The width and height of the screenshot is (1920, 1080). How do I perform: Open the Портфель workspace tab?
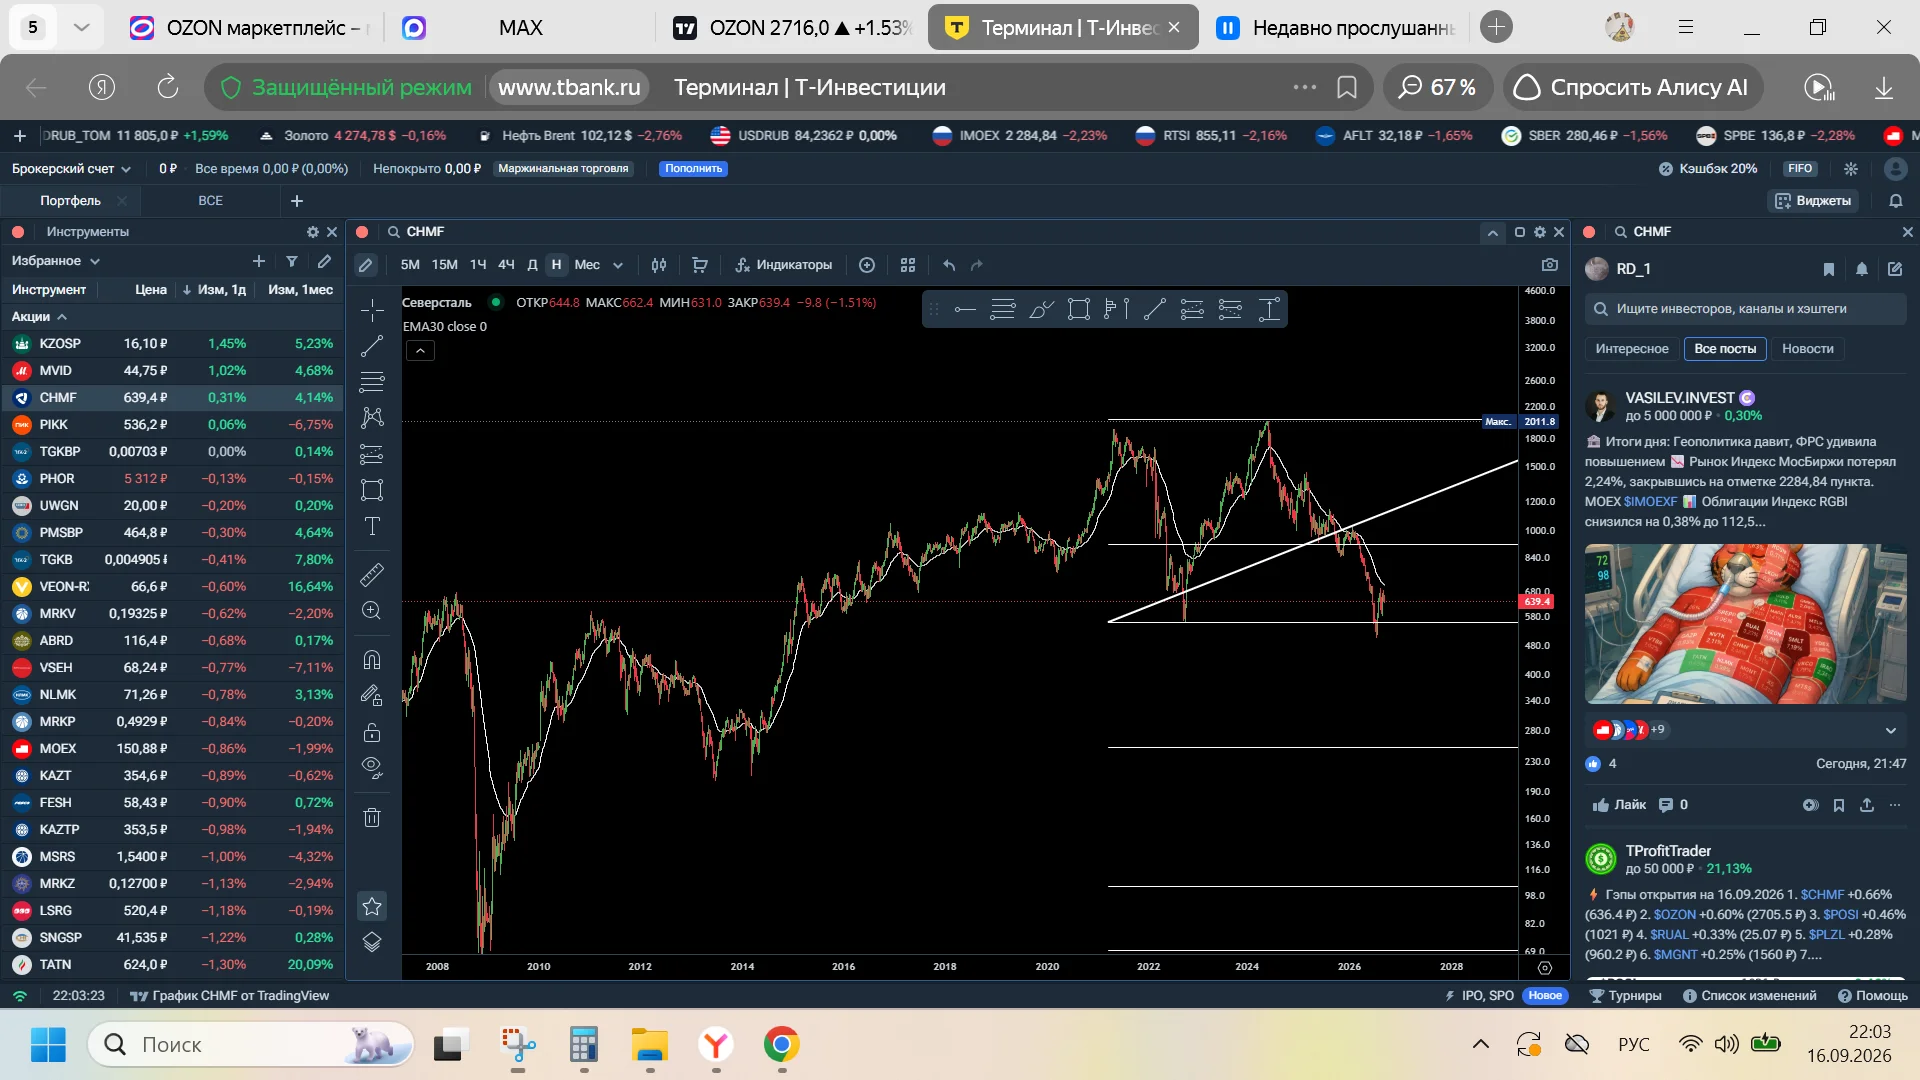70,201
